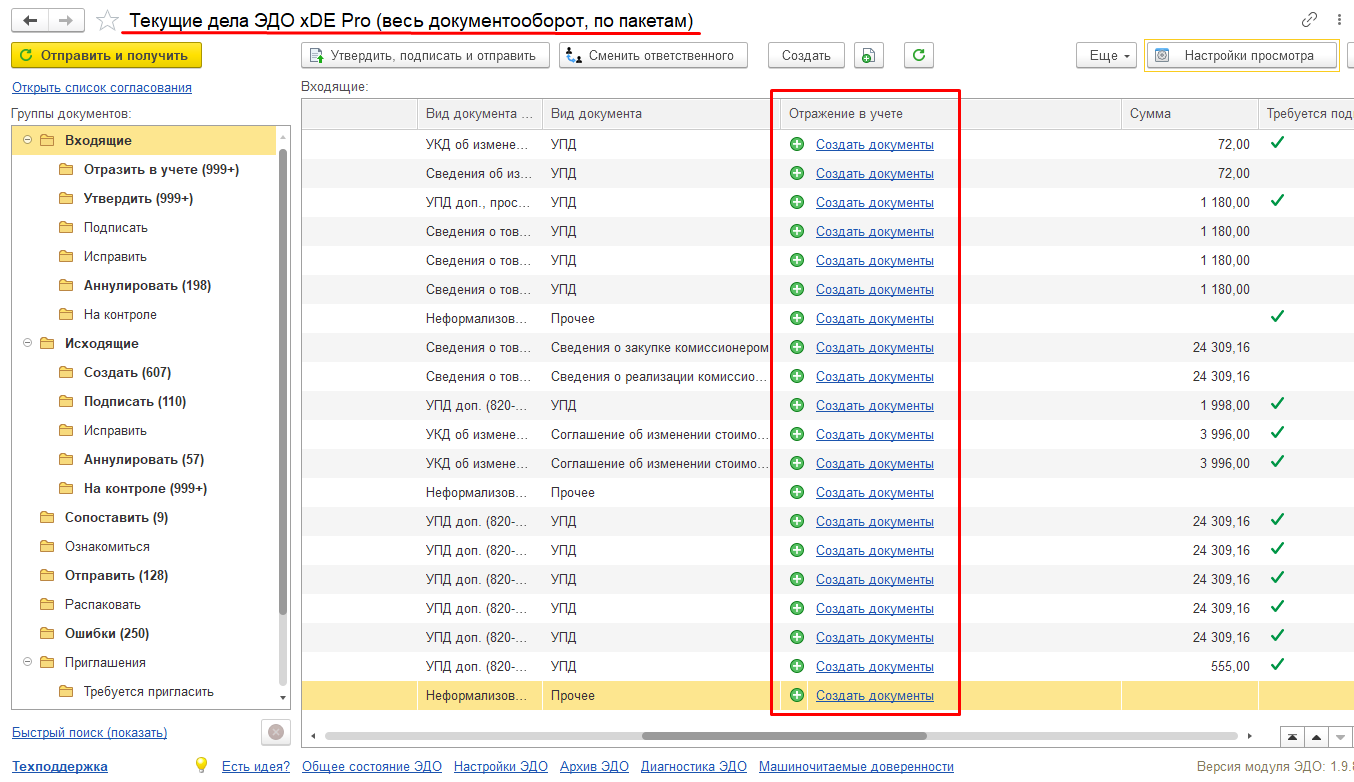Image resolution: width=1354 pixels, height=782 pixels.
Task: Click Сведения о закупке комиссионером cell
Action: (x=660, y=347)
